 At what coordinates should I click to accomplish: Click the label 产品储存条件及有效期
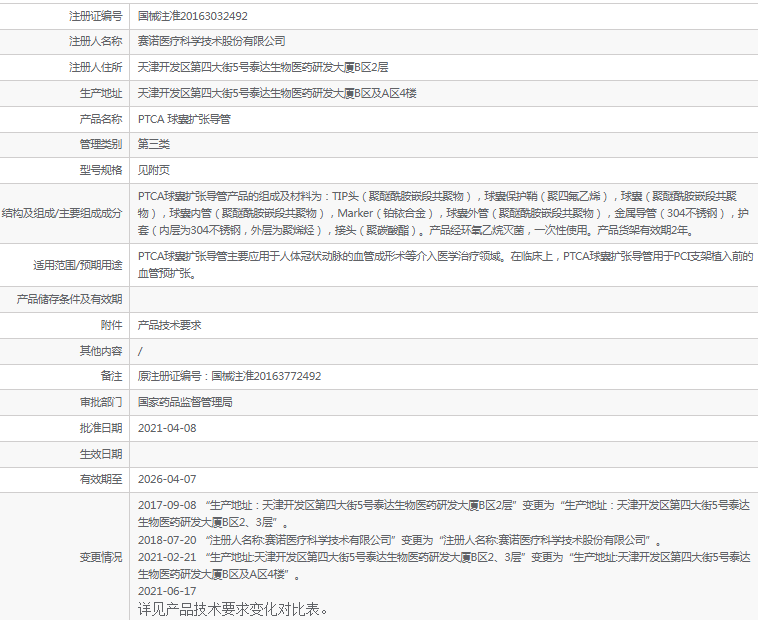(x=69, y=299)
